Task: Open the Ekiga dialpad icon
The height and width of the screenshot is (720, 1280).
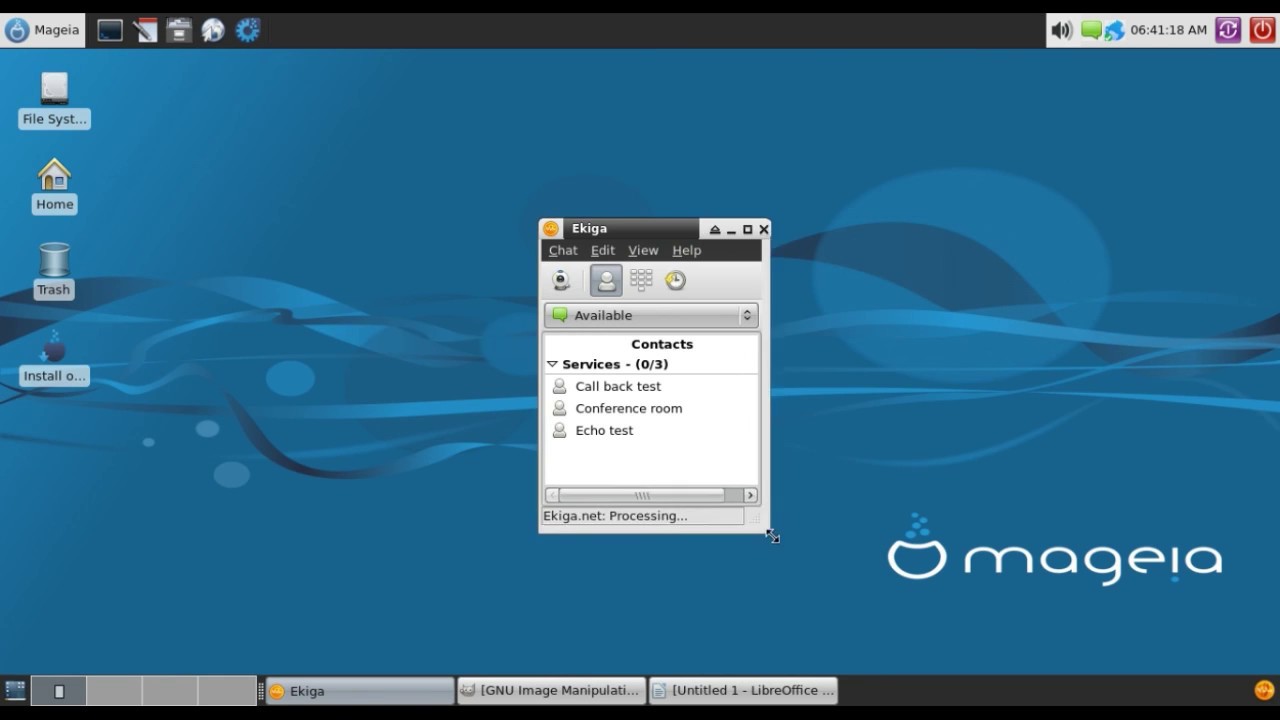Action: pos(641,280)
